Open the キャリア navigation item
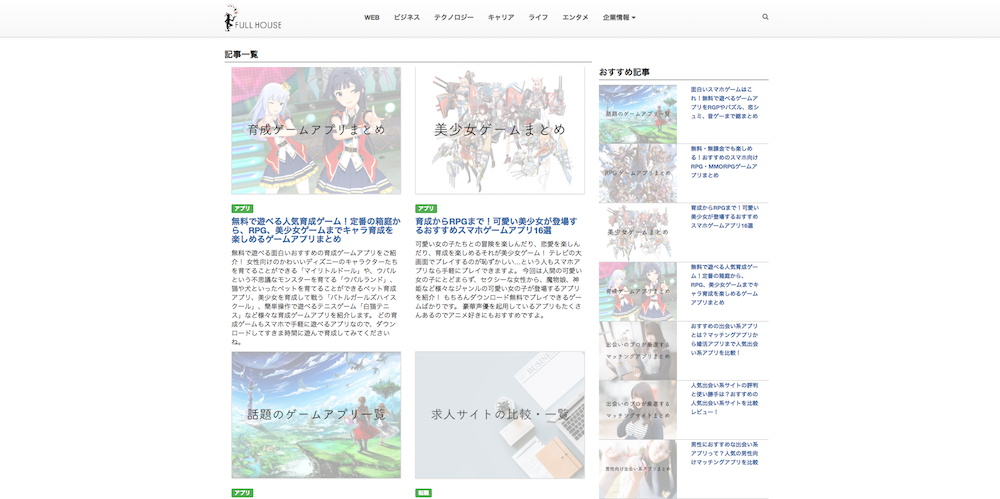1000x499 pixels. (501, 17)
